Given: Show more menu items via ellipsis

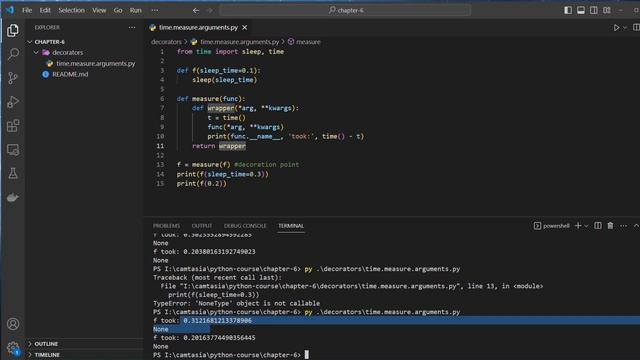Looking at the screenshot, I should (x=154, y=10).
